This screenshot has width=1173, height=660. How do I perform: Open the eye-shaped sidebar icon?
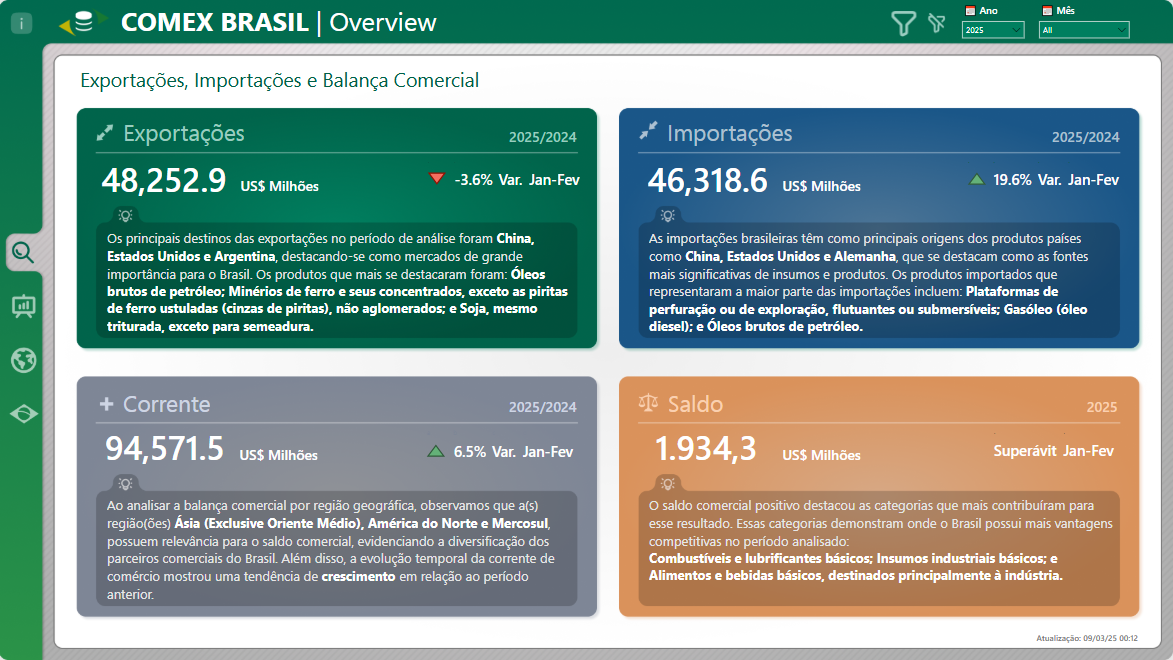[x=23, y=414]
